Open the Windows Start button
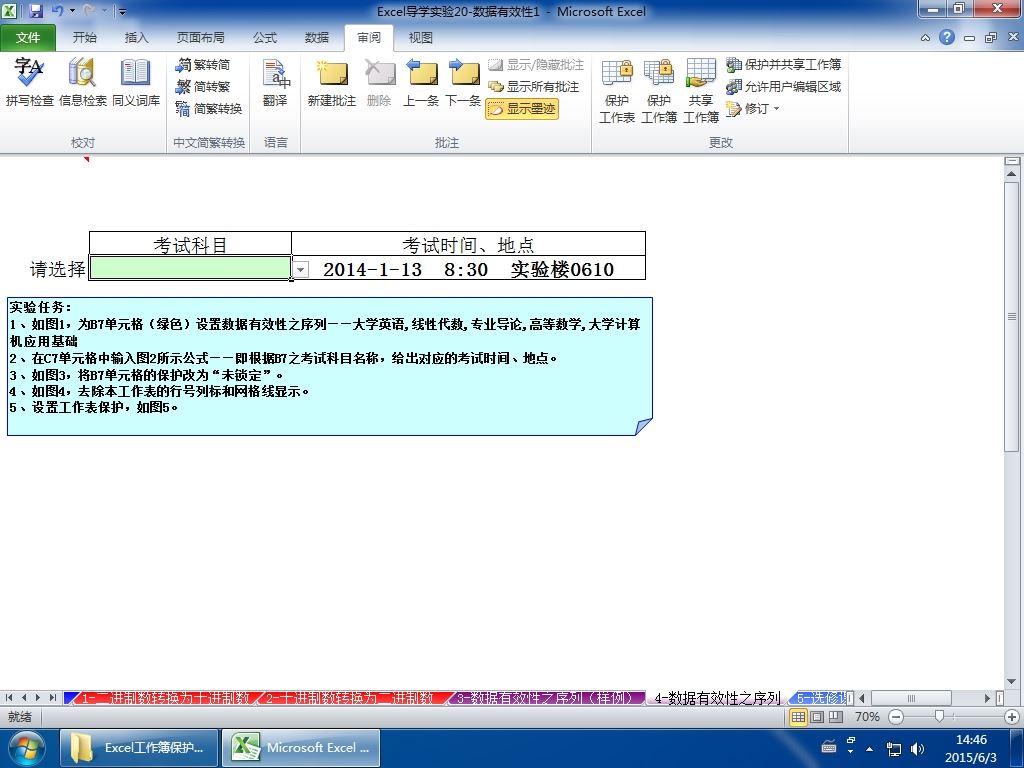The width and height of the screenshot is (1024, 768). 26,748
